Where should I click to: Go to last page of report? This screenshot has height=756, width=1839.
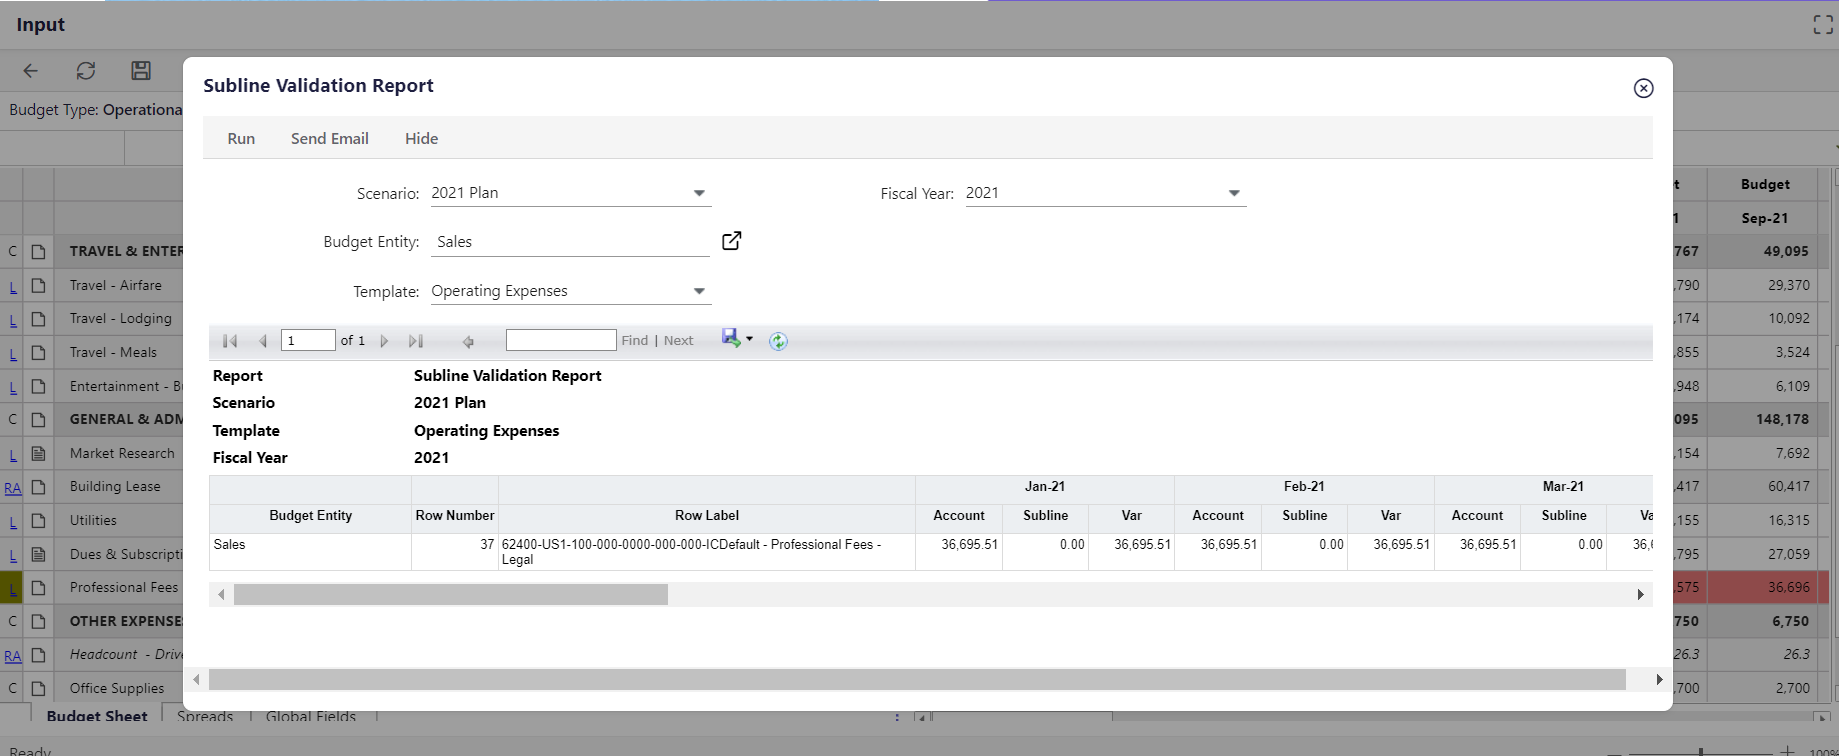[416, 341]
